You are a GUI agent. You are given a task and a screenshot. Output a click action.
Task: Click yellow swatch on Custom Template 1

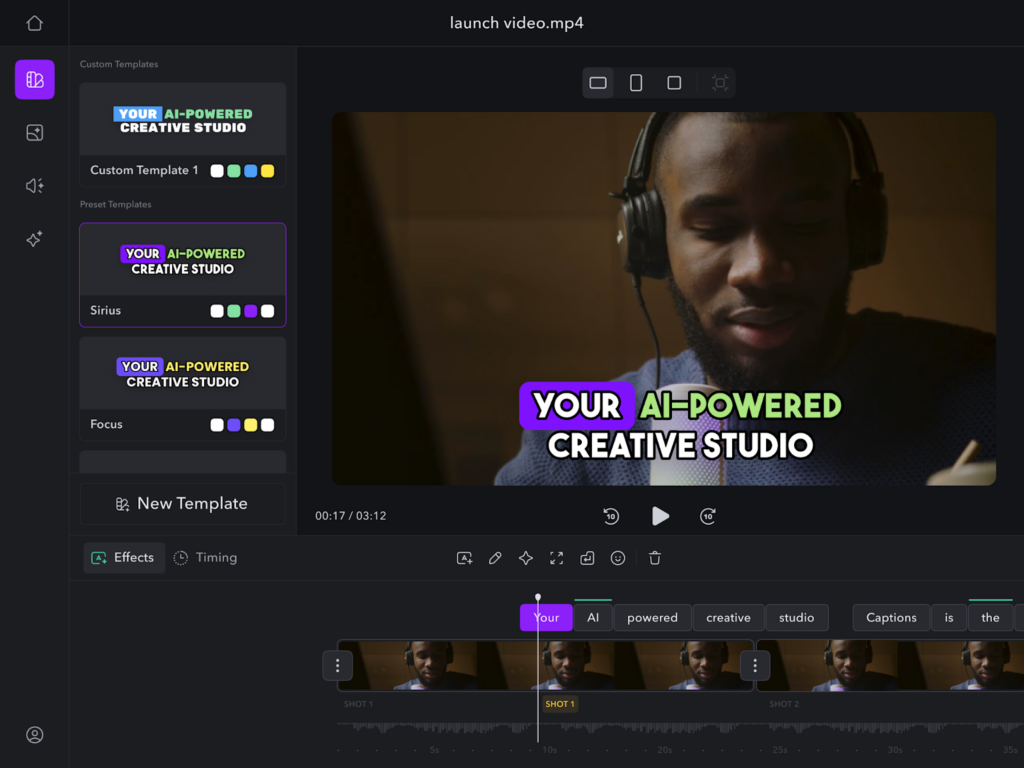tap(267, 171)
